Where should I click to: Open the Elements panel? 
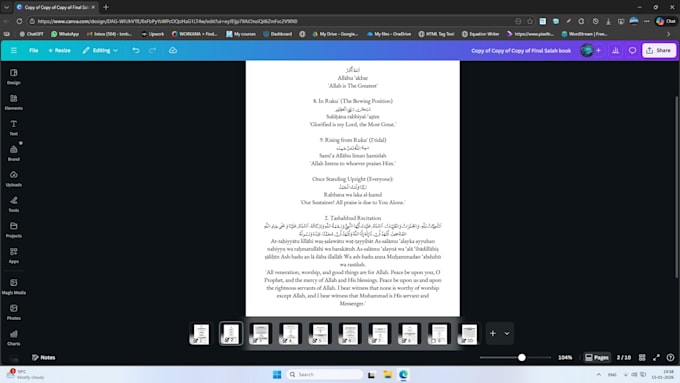[x=13, y=102]
